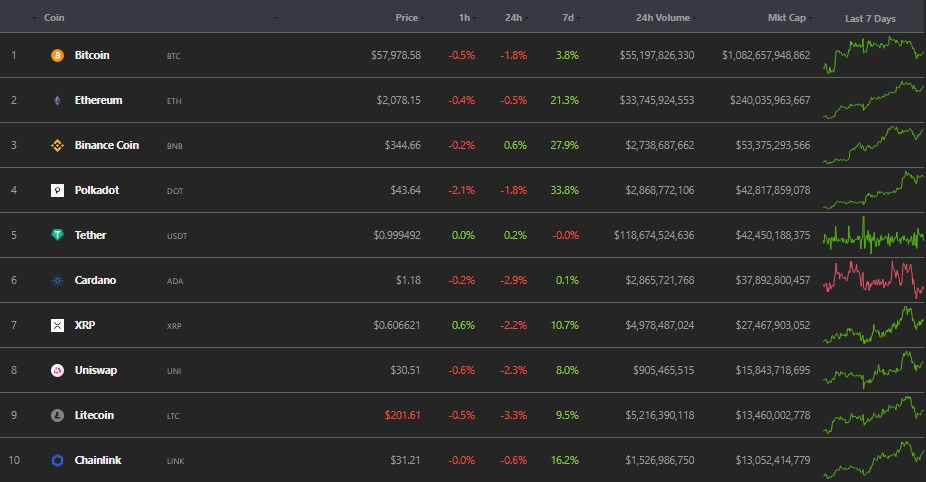Open the Chainlink name link
Viewport: 926px width, 482px height.
pos(96,460)
